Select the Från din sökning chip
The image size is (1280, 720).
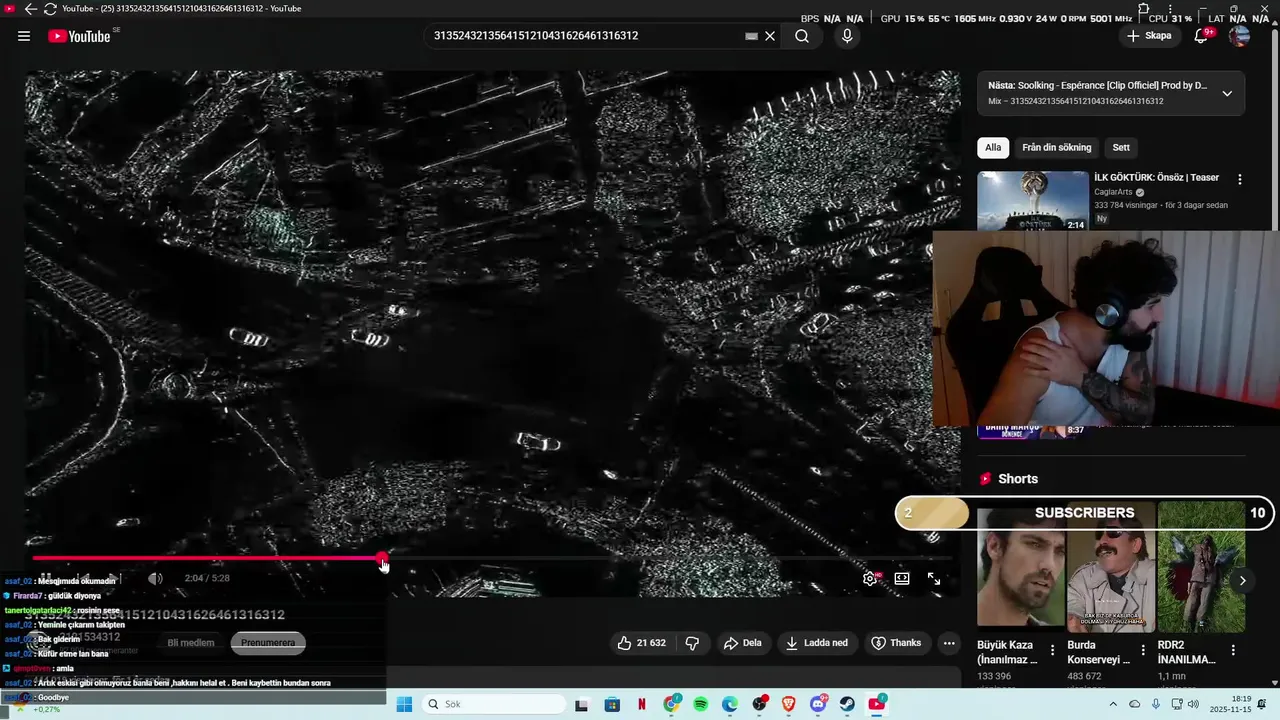click(x=1057, y=148)
